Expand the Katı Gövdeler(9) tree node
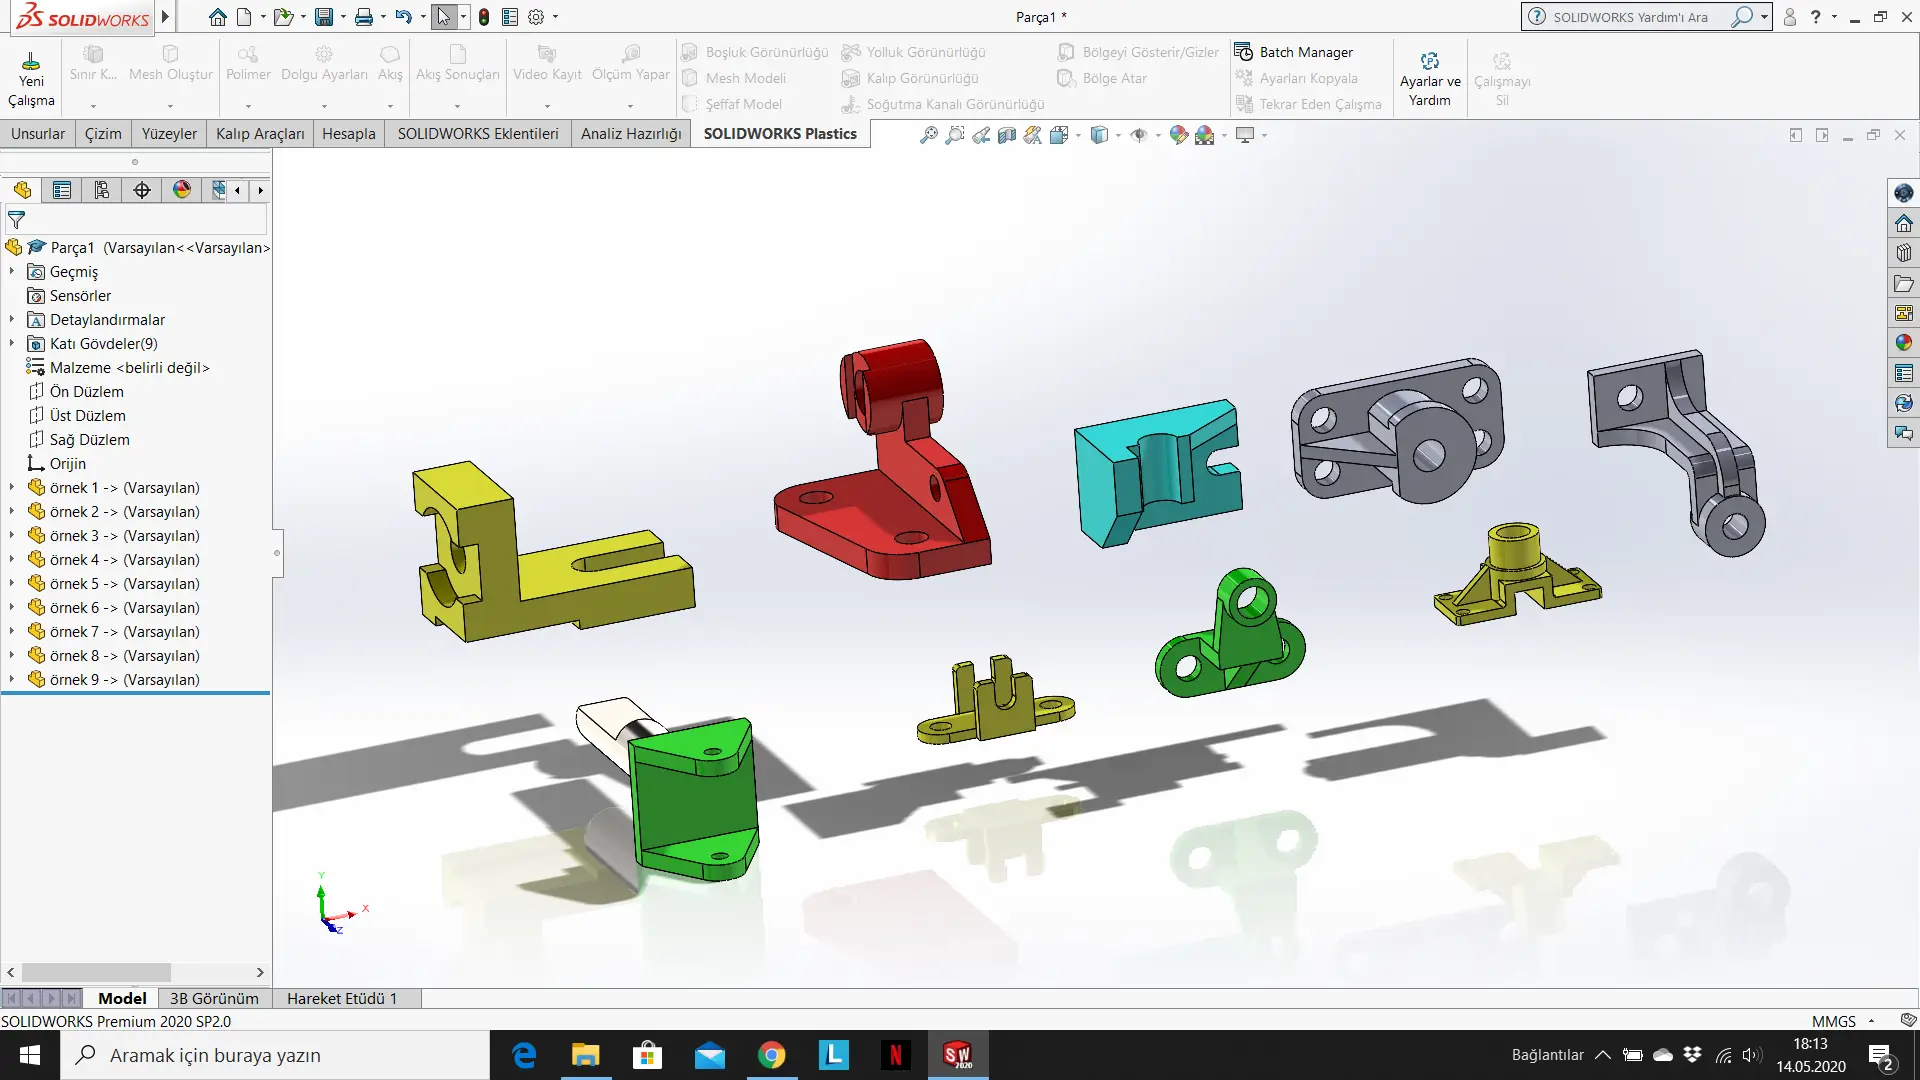 pyautogui.click(x=11, y=343)
